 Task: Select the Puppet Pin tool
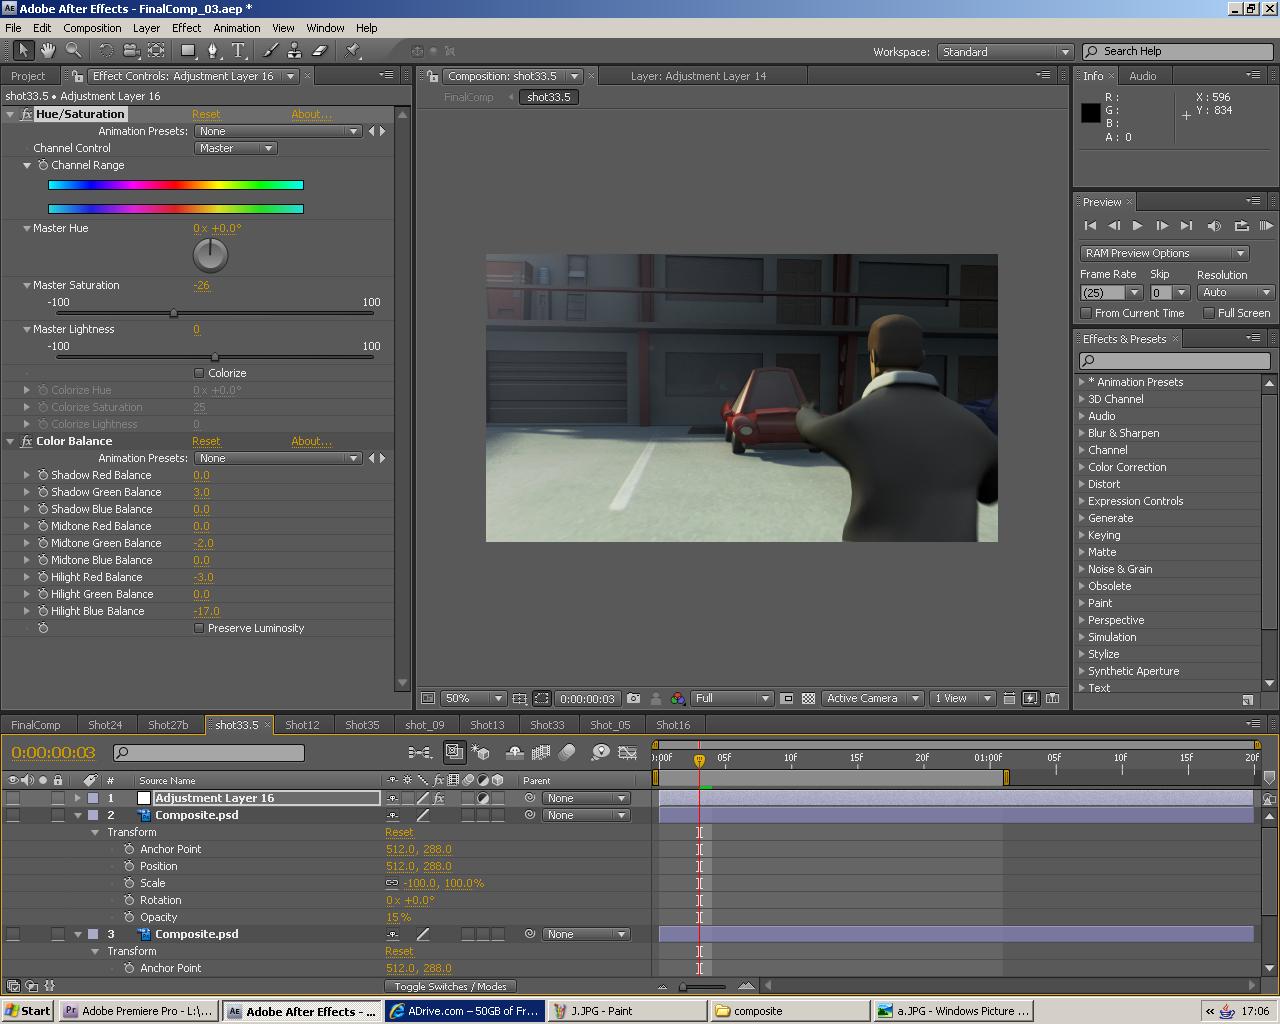tap(353, 50)
